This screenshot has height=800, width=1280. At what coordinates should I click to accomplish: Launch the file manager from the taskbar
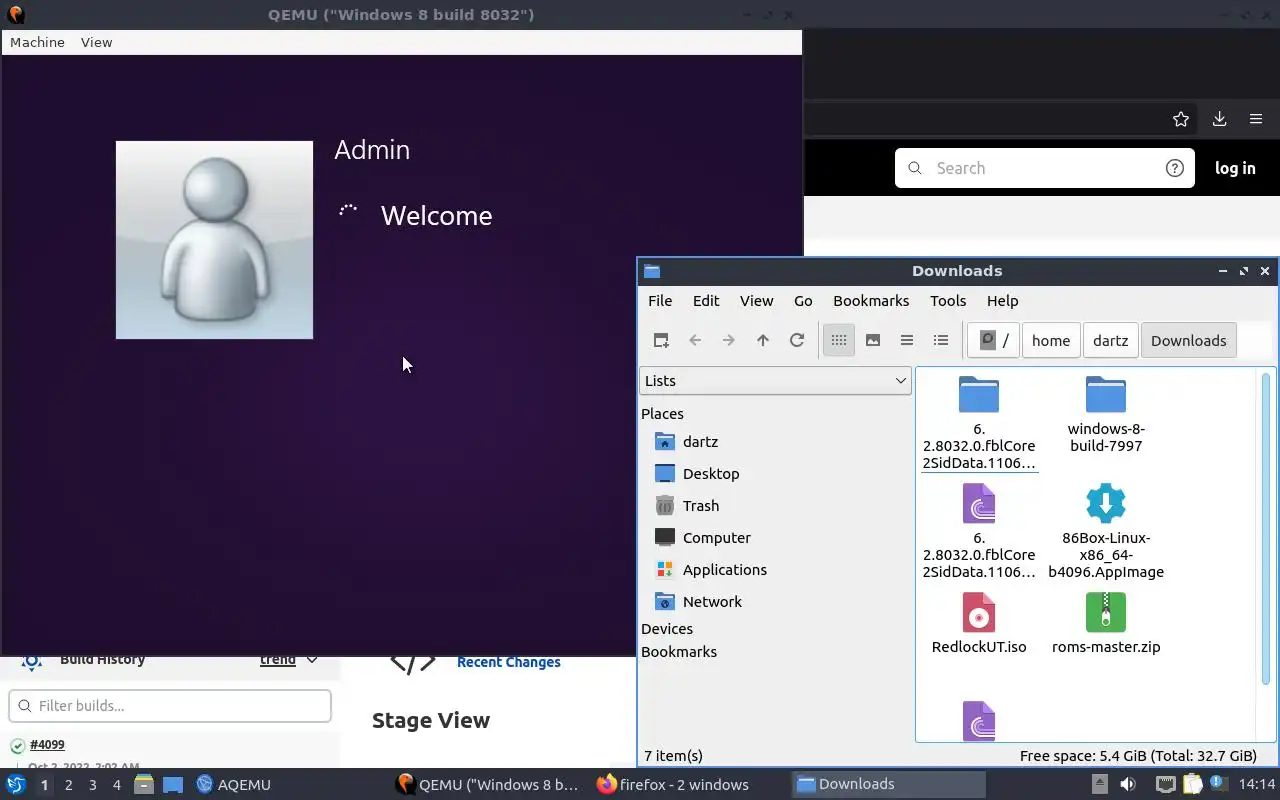pos(144,784)
